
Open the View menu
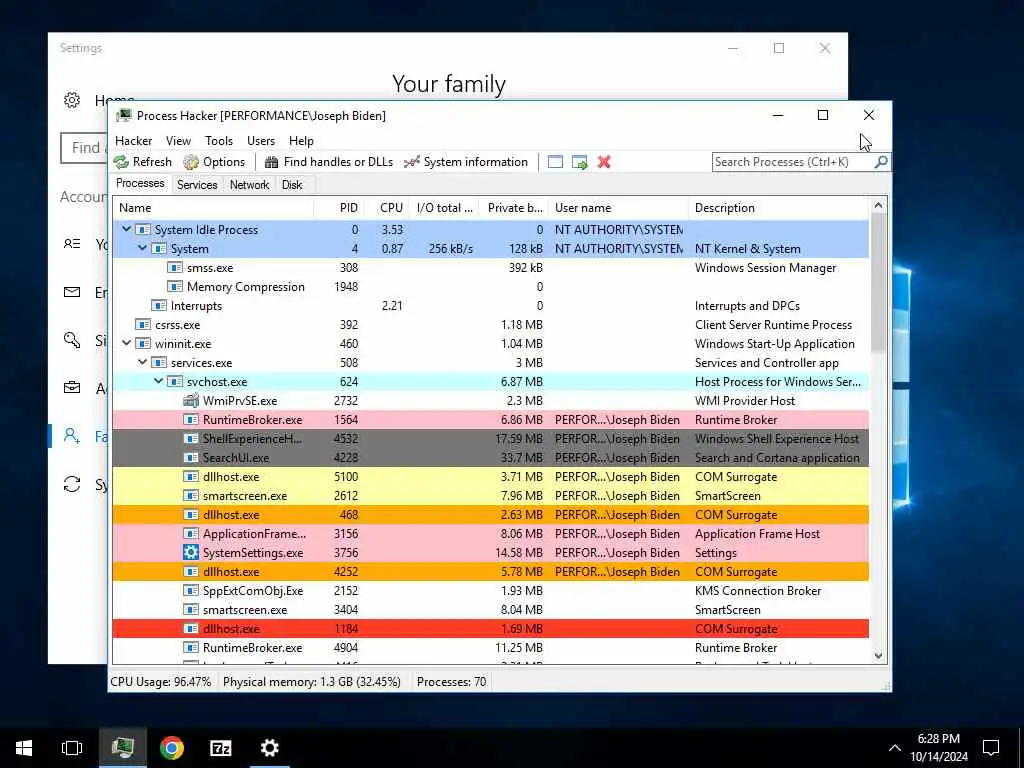click(178, 140)
